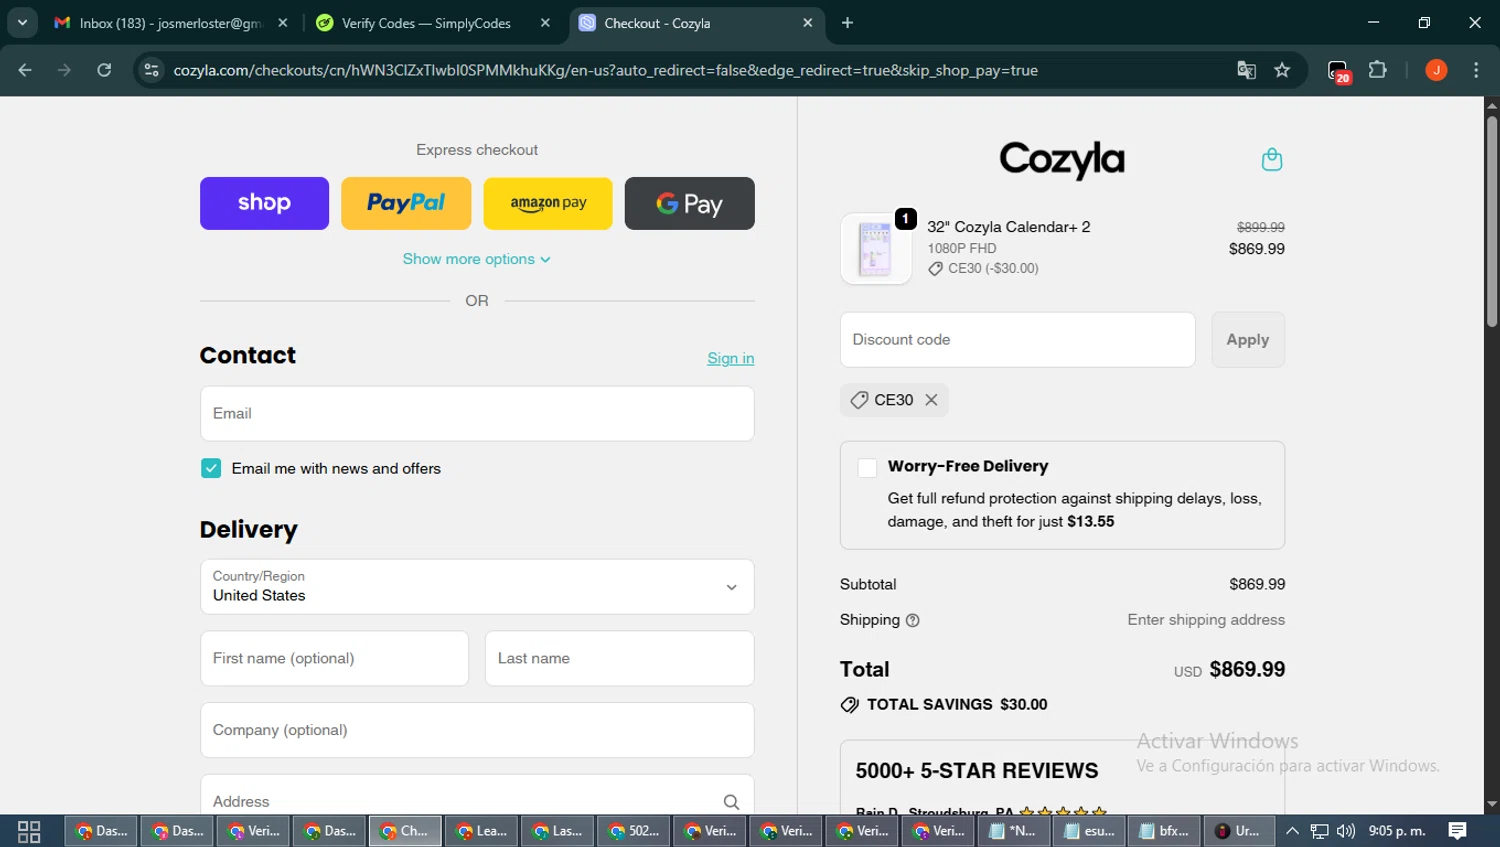Click the Company (optional) field
Image resolution: width=1500 pixels, height=847 pixels.
click(477, 730)
